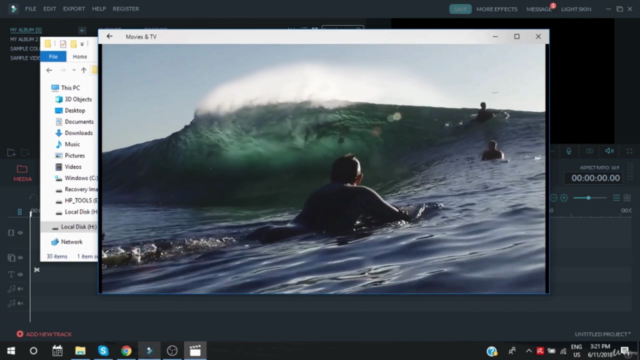The width and height of the screenshot is (640, 360).
Task: Click remove folder icon next to import
Action: point(25,153)
